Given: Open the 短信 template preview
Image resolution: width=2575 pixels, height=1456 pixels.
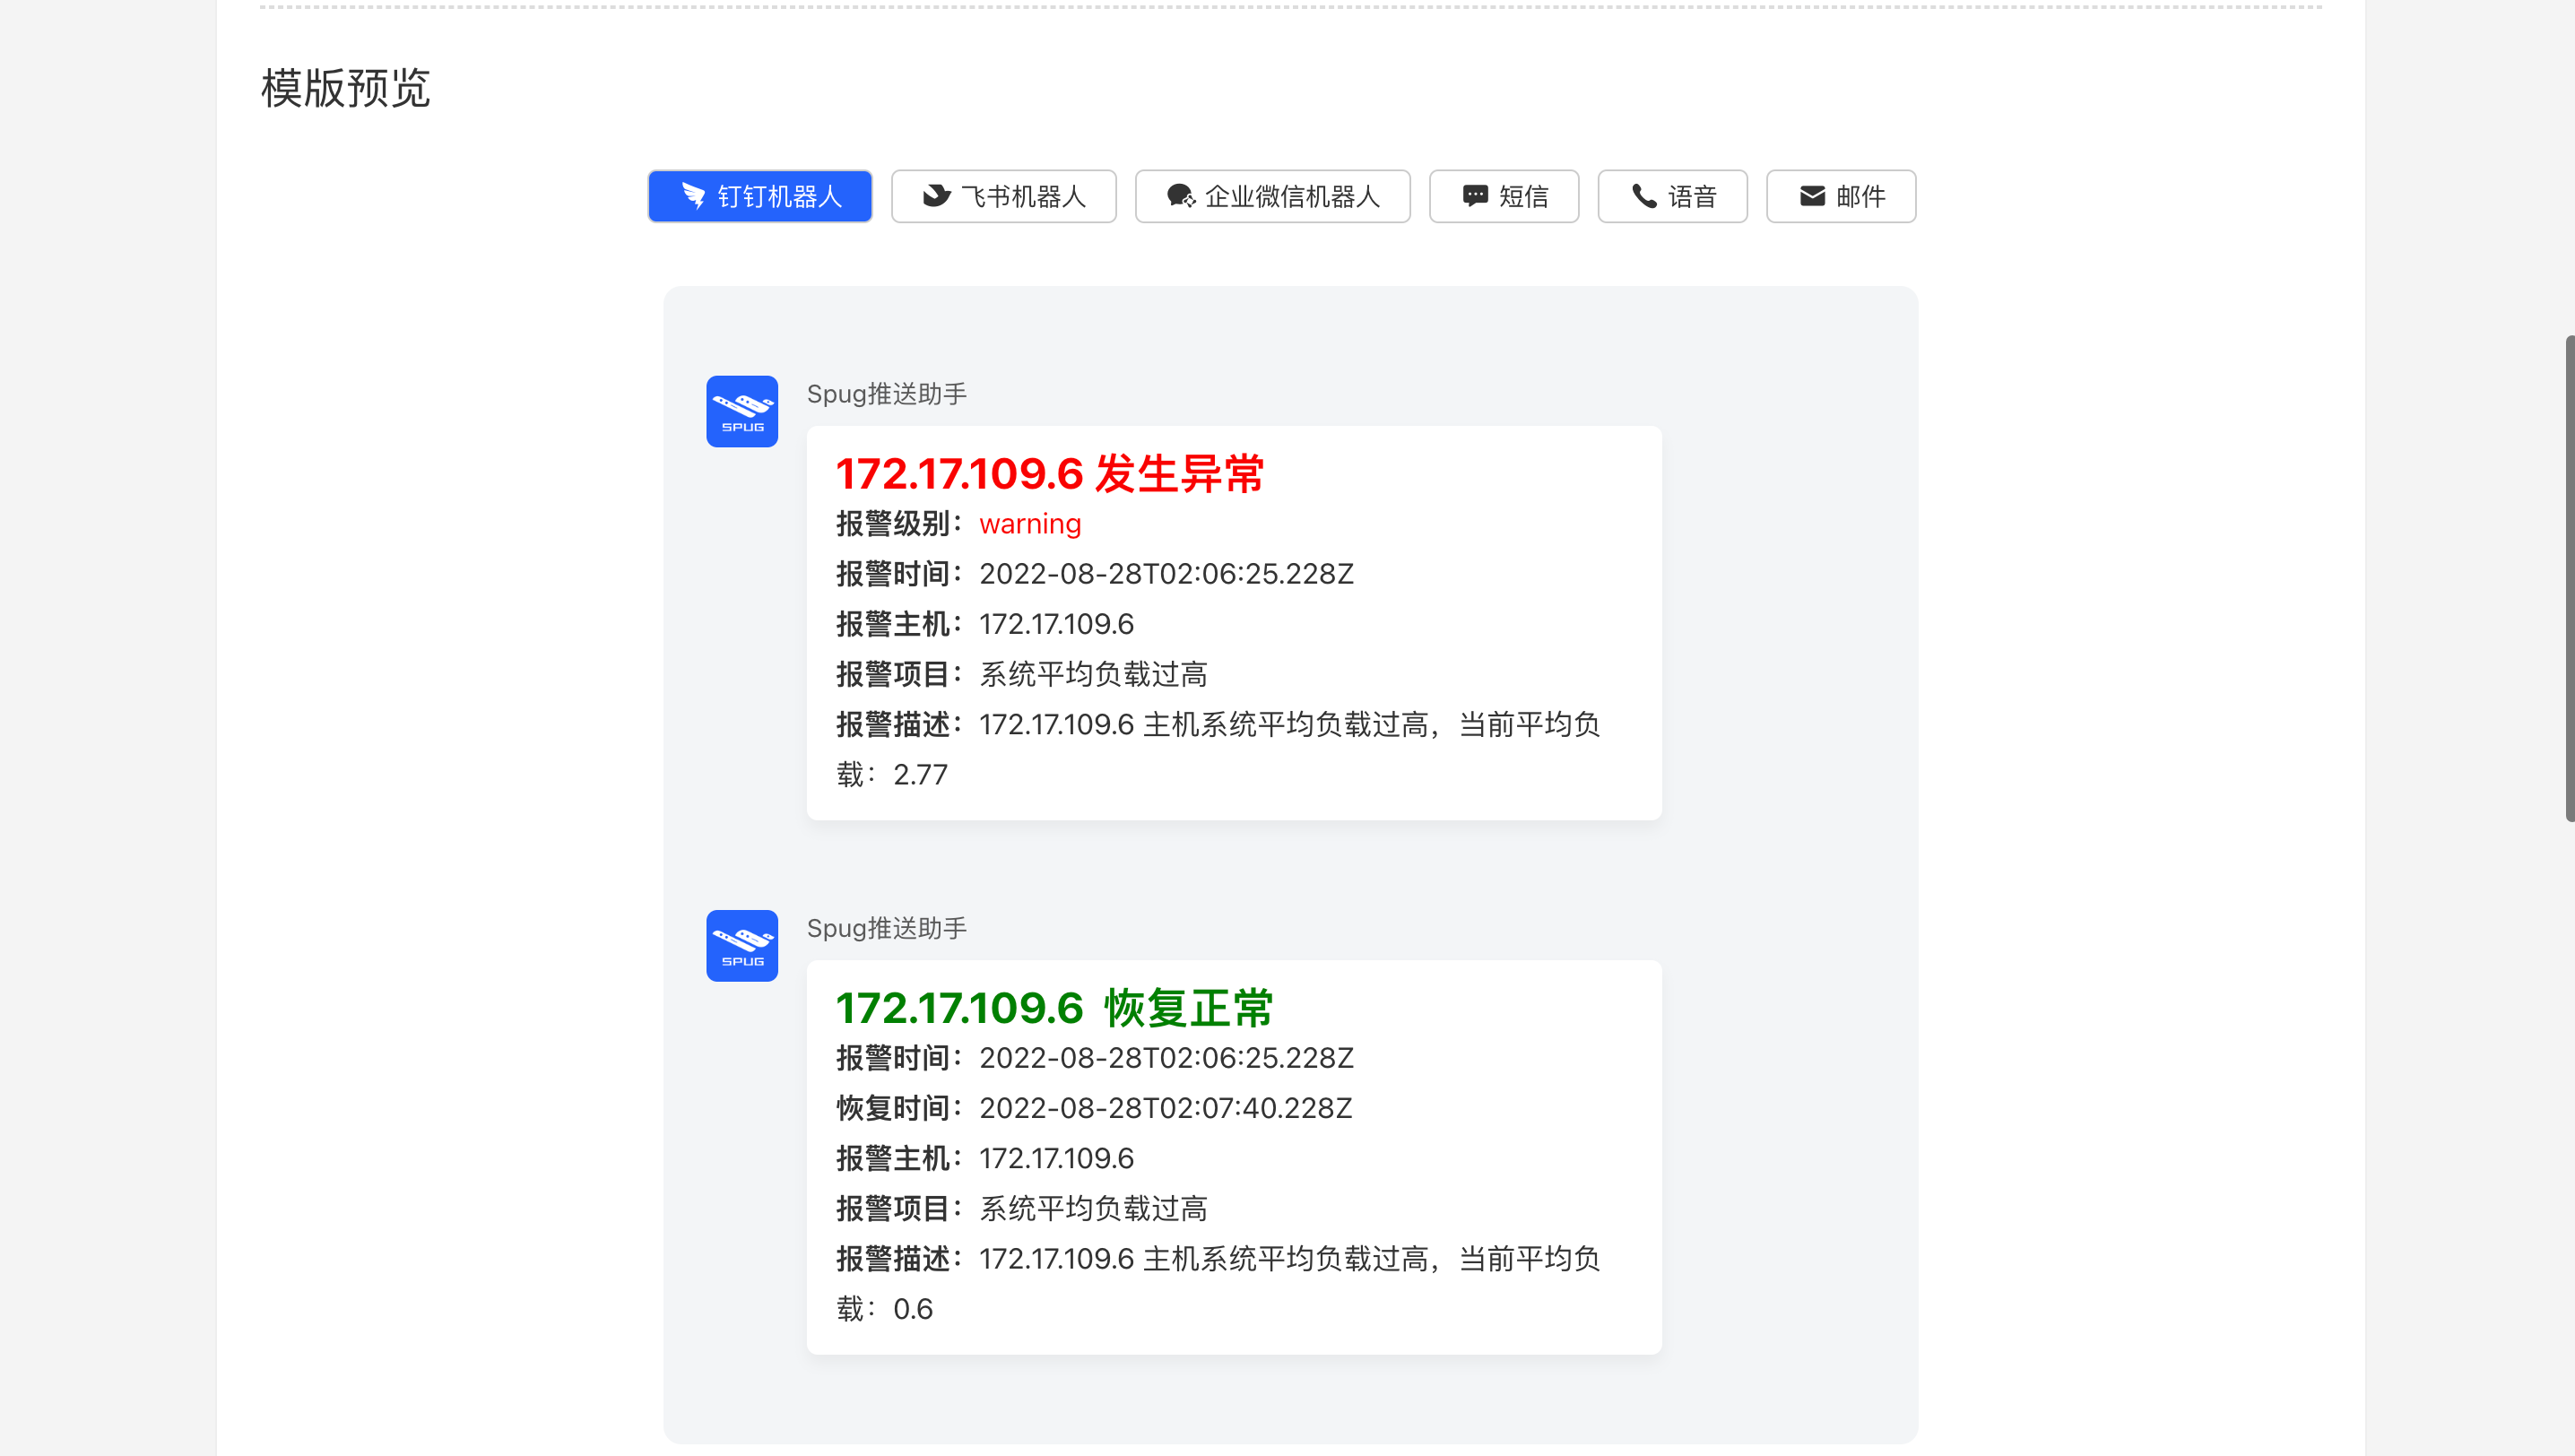Looking at the screenshot, I should click(1523, 196).
